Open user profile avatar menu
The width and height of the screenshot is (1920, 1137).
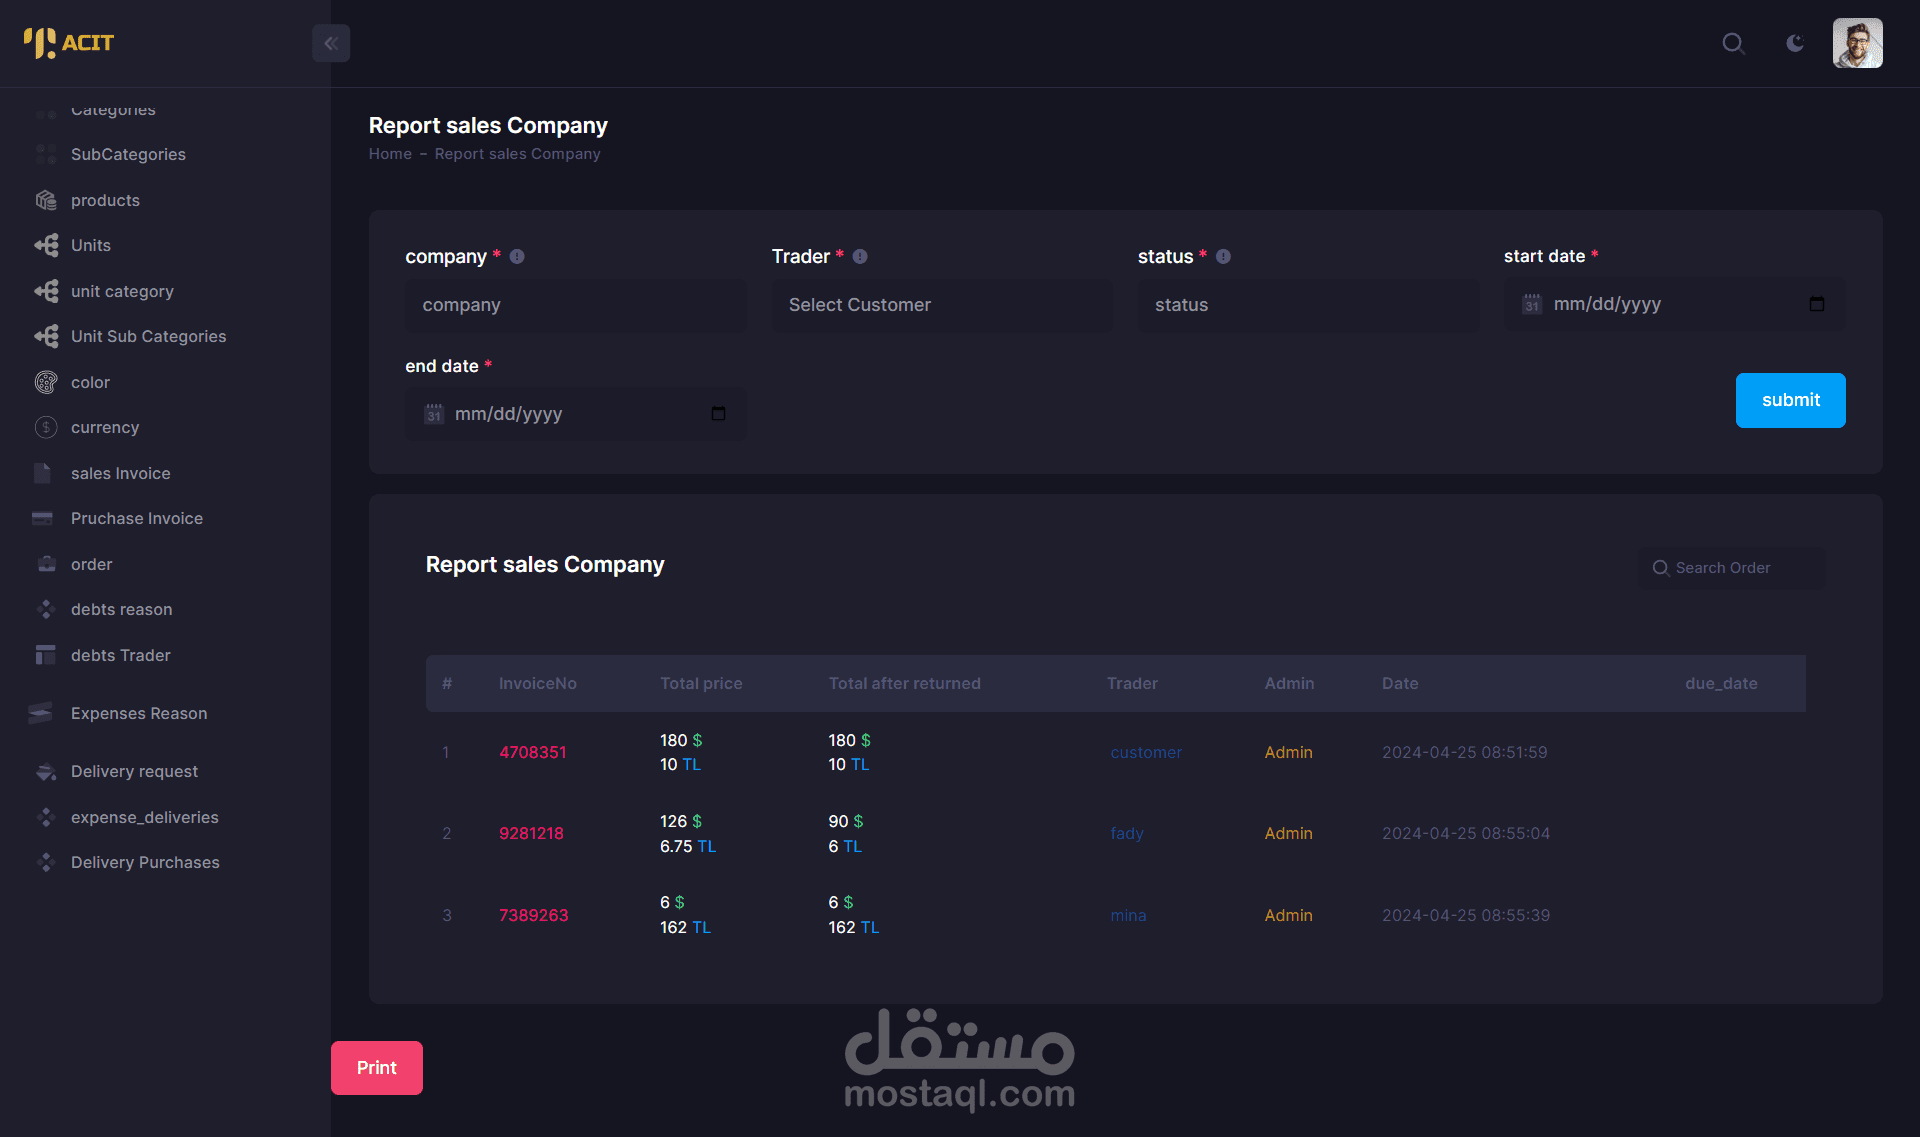[x=1857, y=43]
